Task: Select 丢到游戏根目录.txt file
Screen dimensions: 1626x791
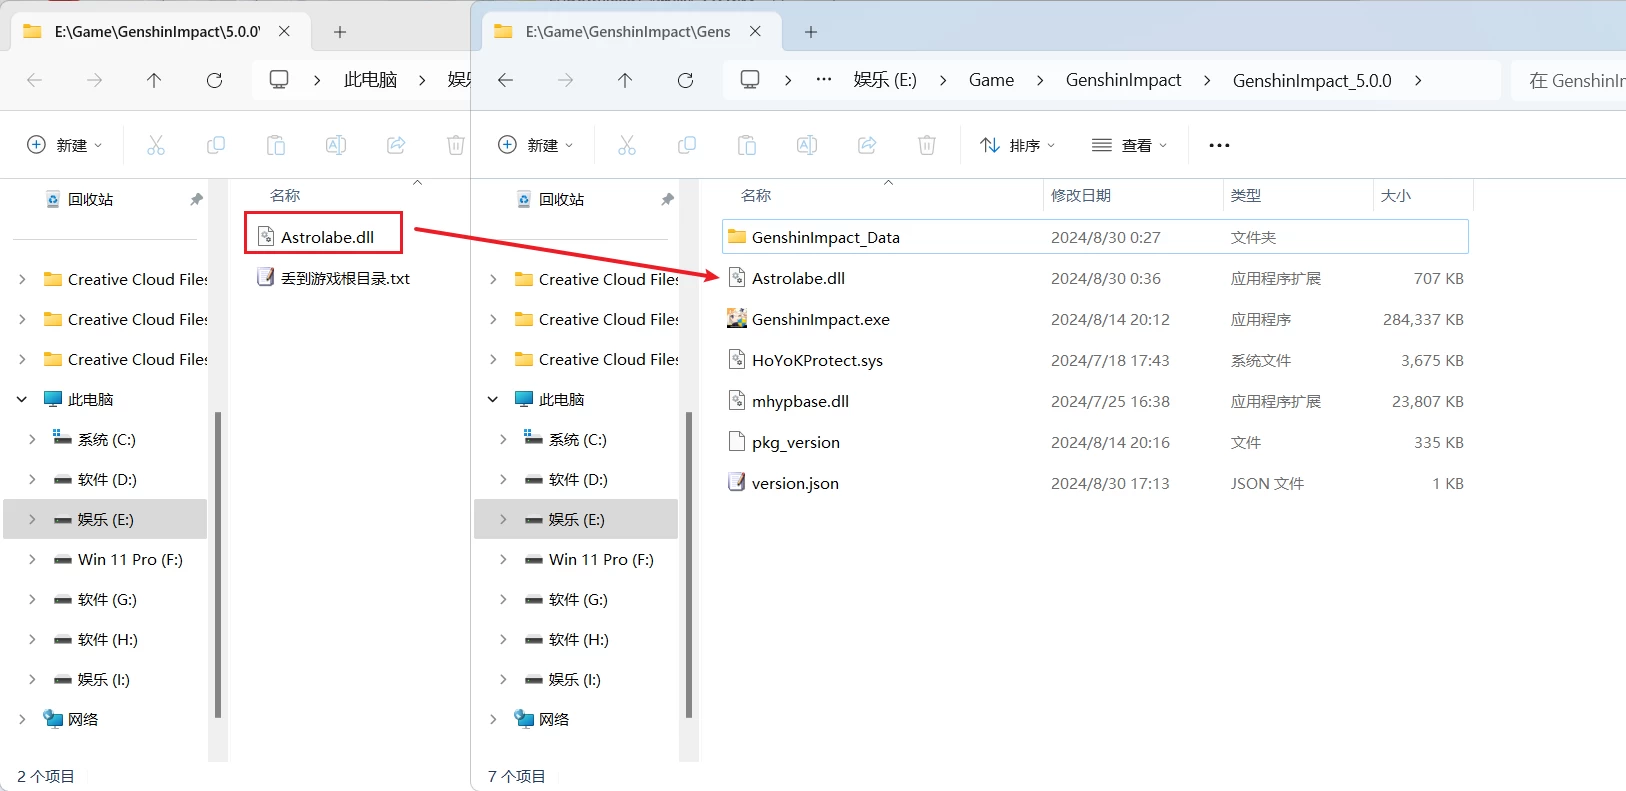Action: [x=334, y=278]
